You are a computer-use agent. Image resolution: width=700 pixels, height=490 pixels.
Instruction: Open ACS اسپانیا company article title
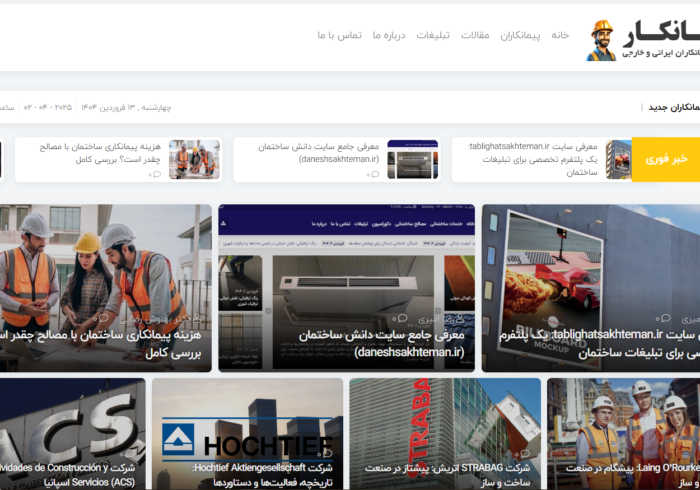point(67,475)
